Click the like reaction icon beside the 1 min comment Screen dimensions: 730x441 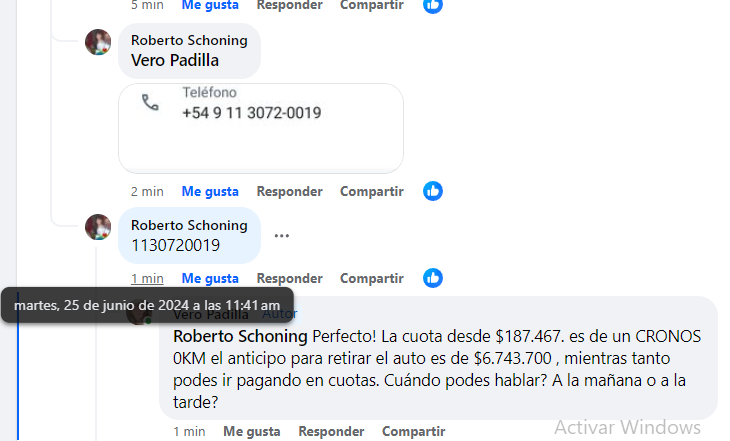pos(433,278)
